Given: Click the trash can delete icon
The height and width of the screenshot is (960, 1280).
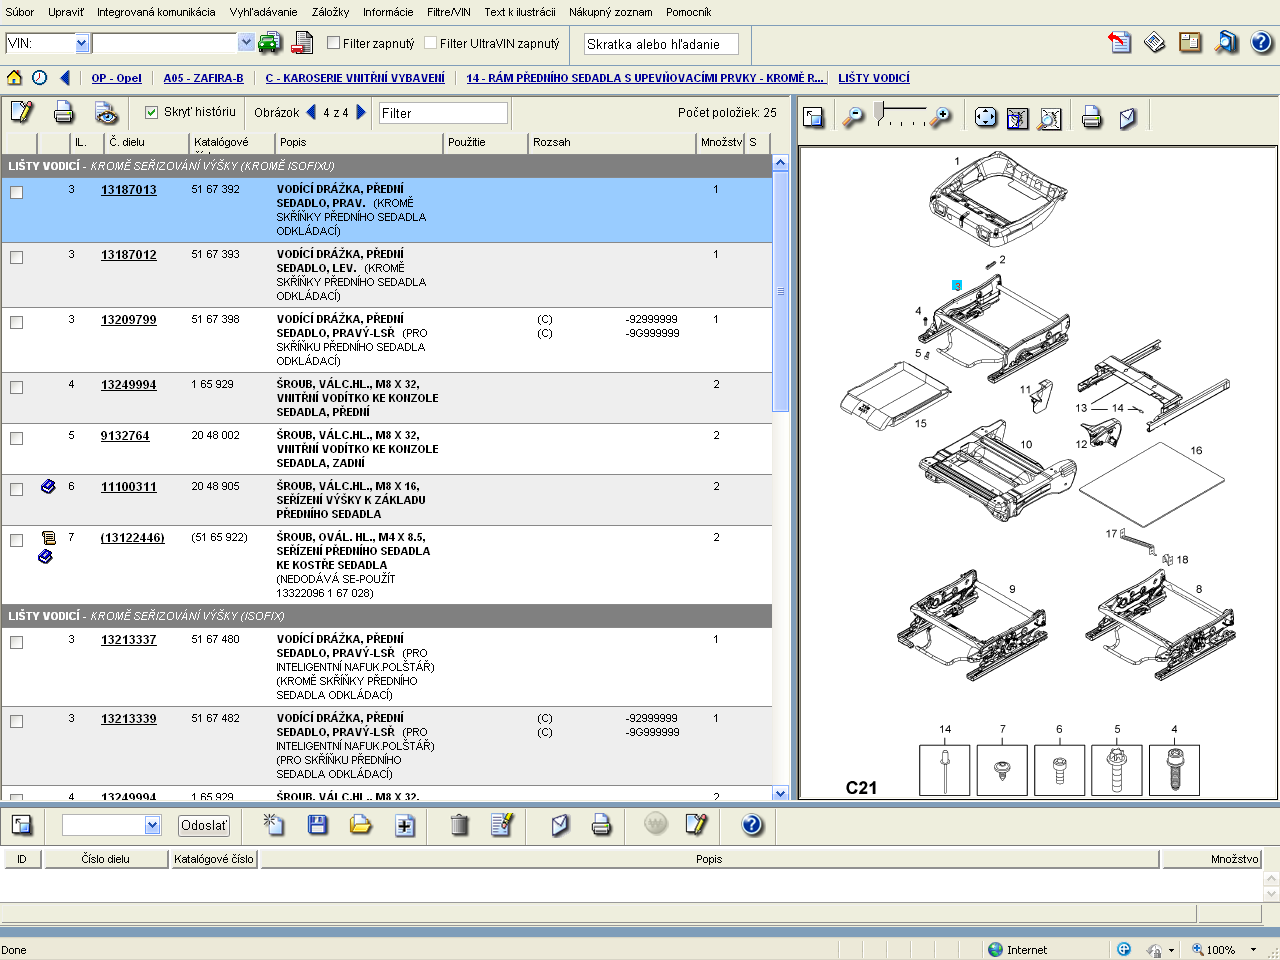Looking at the screenshot, I should coord(459,825).
